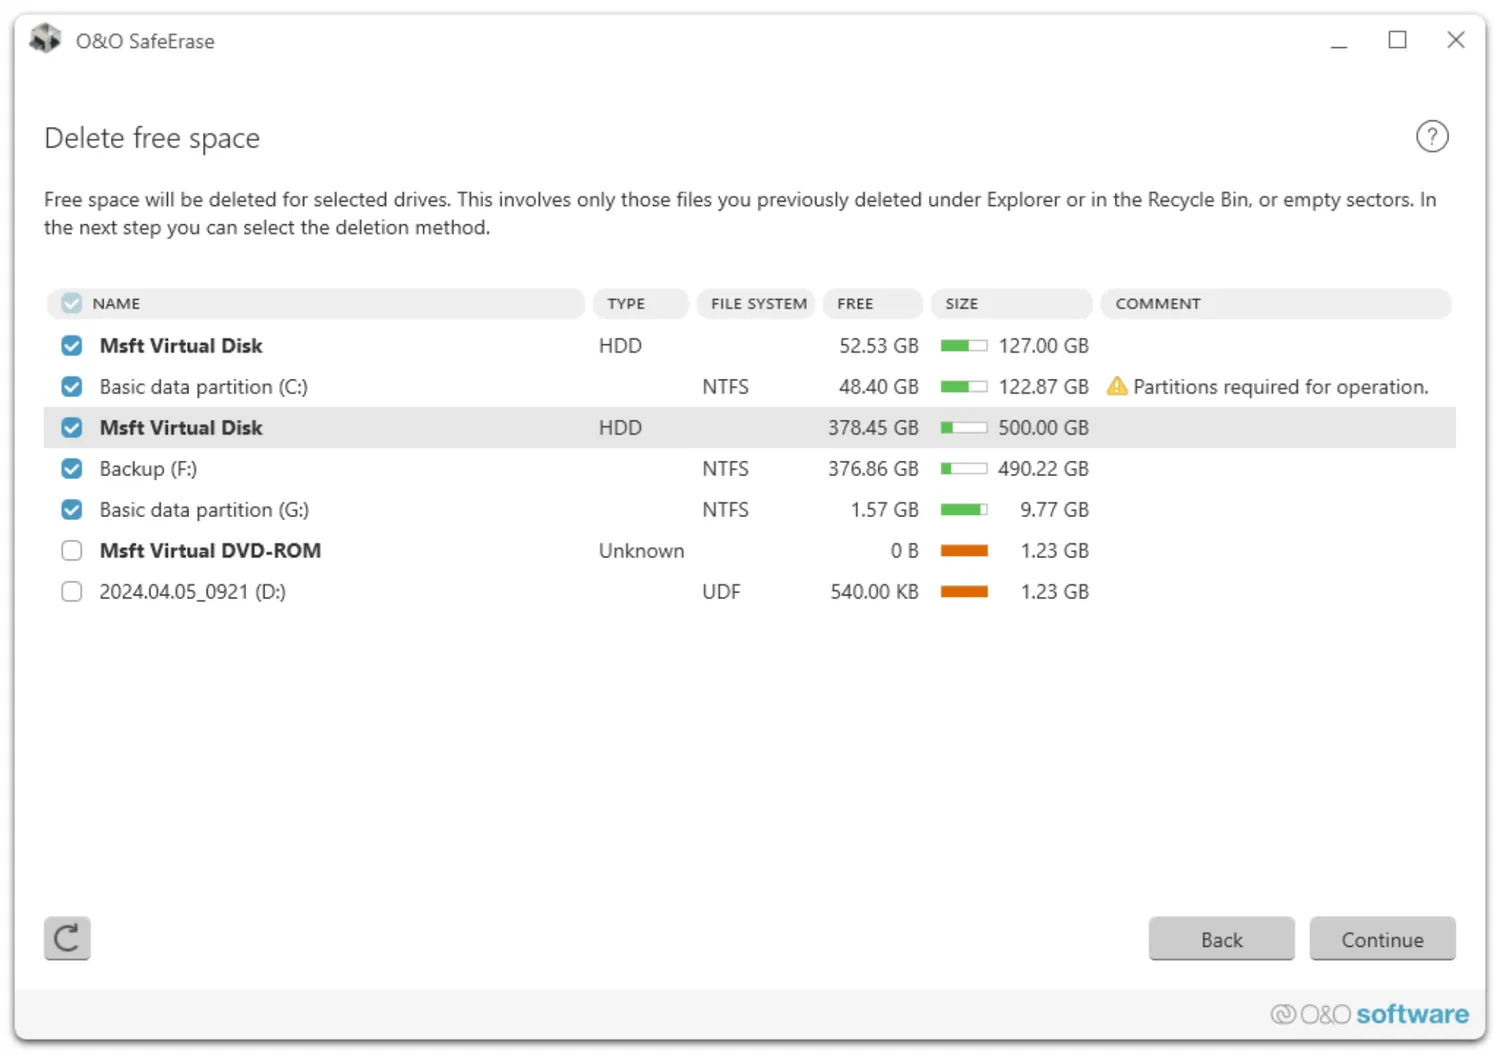Click the O&O software logo
1500x1054 pixels.
pos(1369,1014)
